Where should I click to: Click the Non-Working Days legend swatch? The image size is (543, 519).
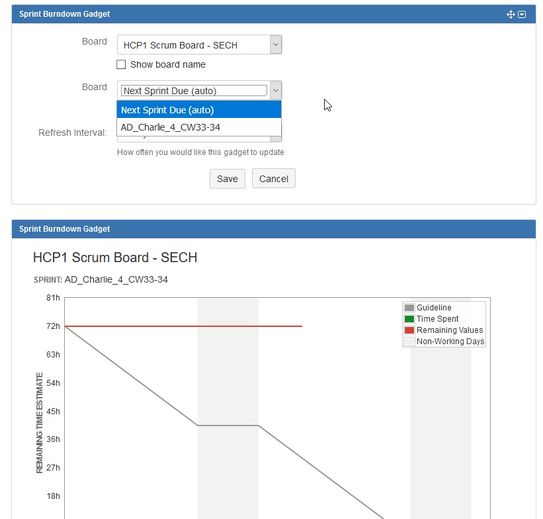(409, 341)
